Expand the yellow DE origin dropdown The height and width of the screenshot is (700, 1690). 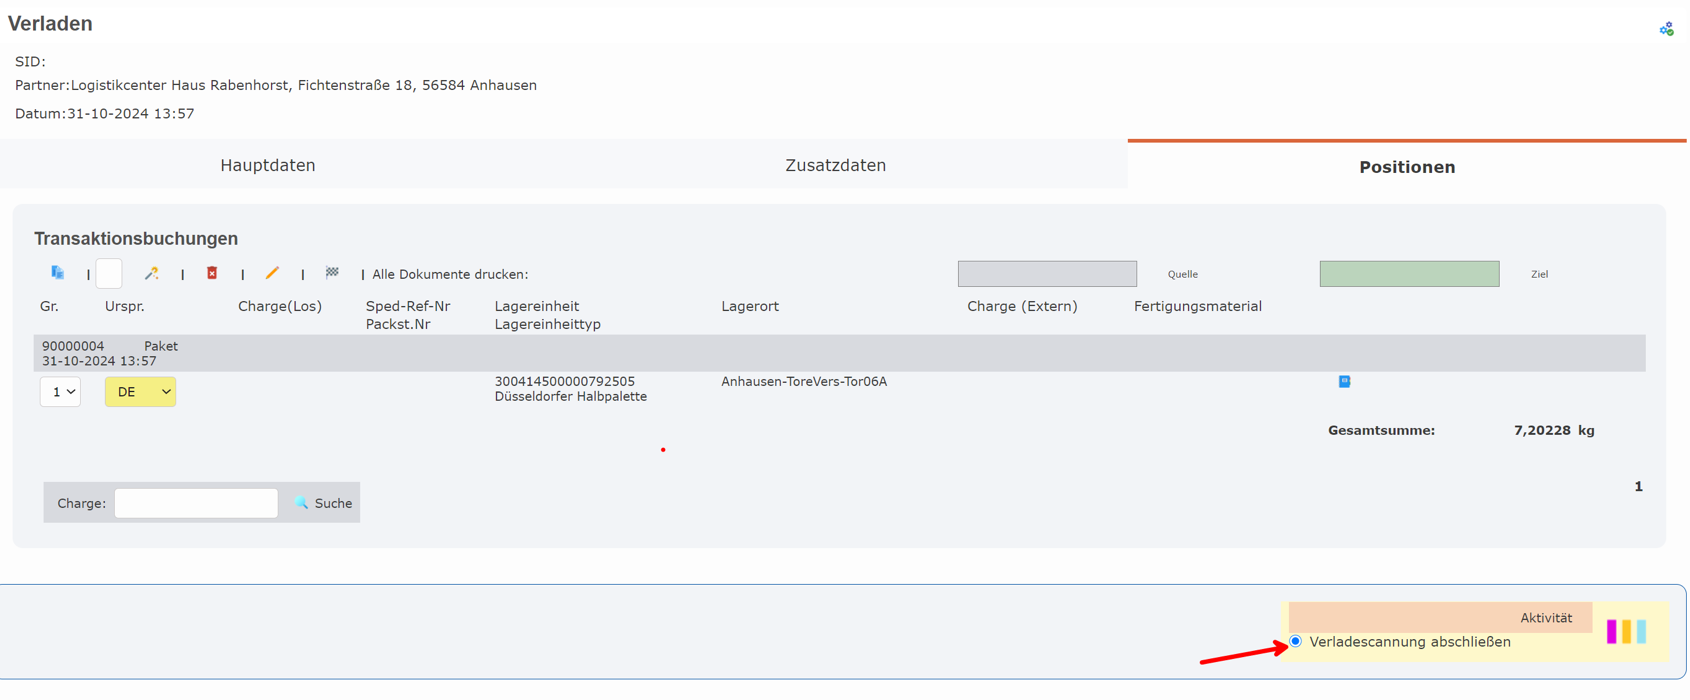pos(140,392)
